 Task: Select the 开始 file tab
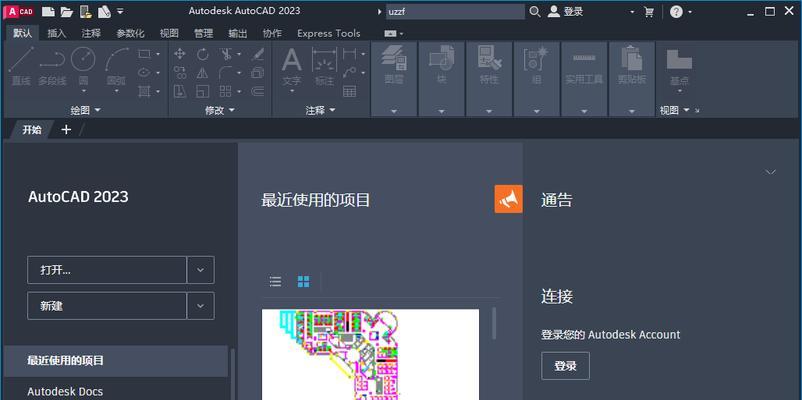(32, 129)
